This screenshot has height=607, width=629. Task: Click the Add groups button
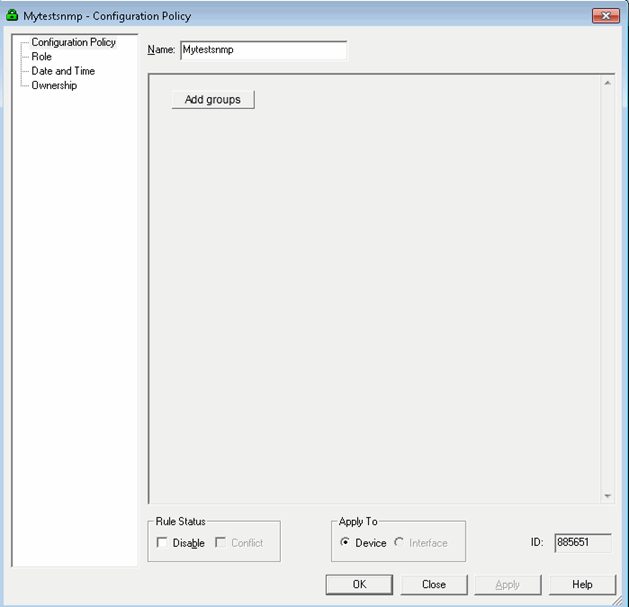[x=213, y=99]
